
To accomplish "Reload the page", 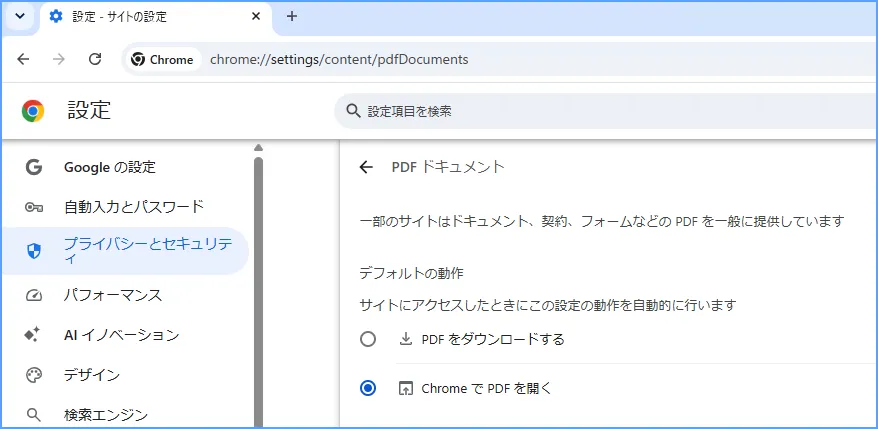I will point(95,59).
